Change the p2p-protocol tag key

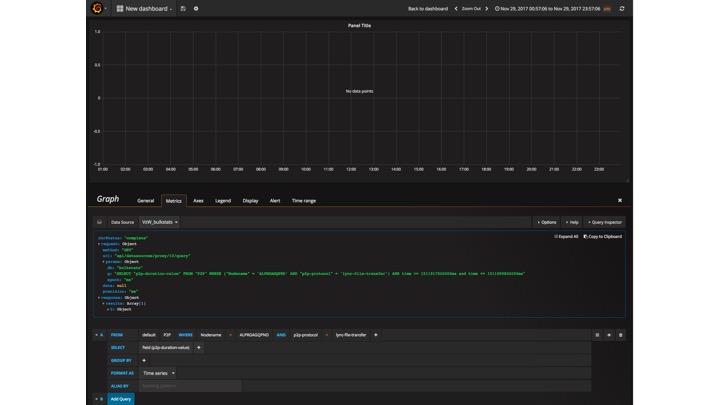(x=305, y=335)
